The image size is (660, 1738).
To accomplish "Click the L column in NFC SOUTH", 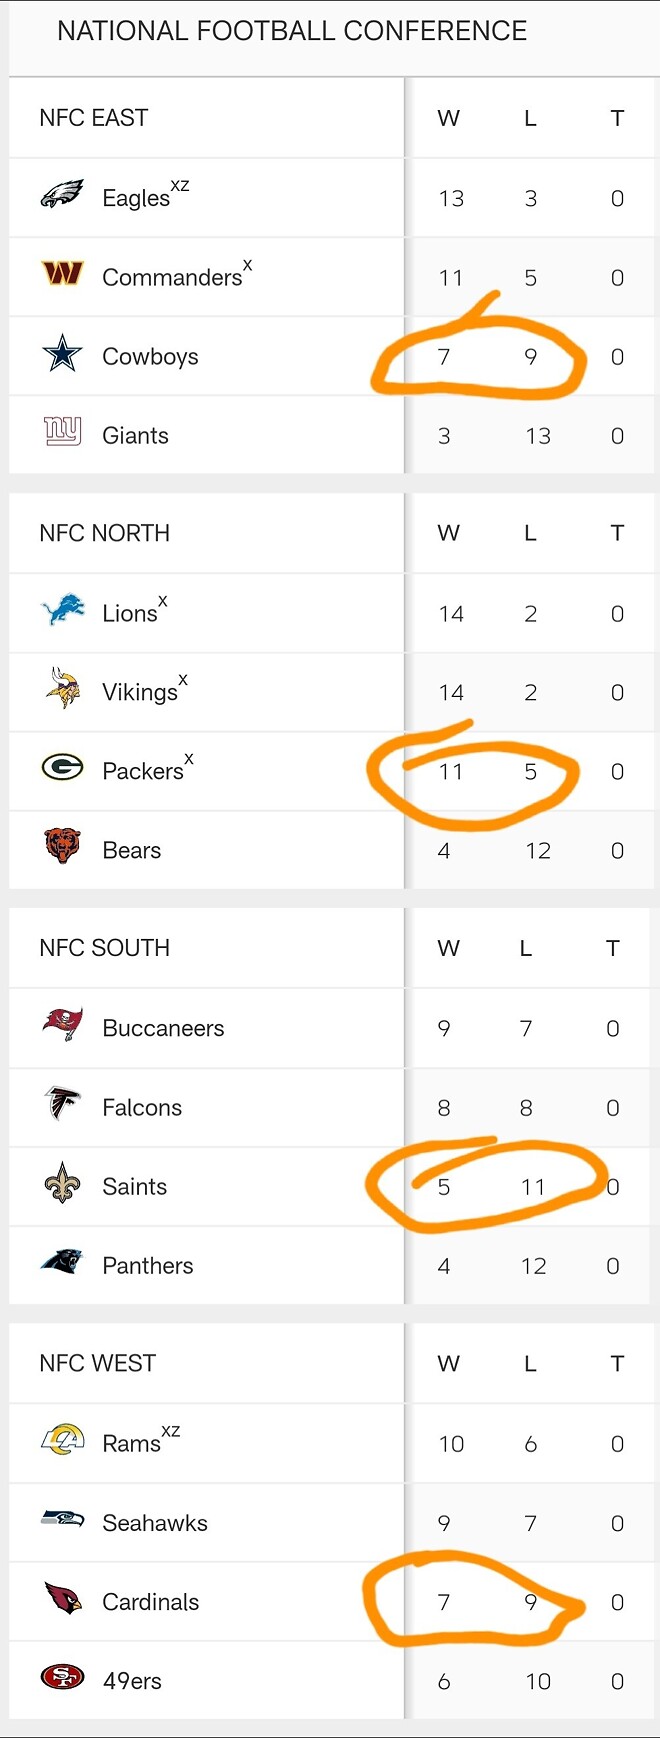I will pos(526,948).
